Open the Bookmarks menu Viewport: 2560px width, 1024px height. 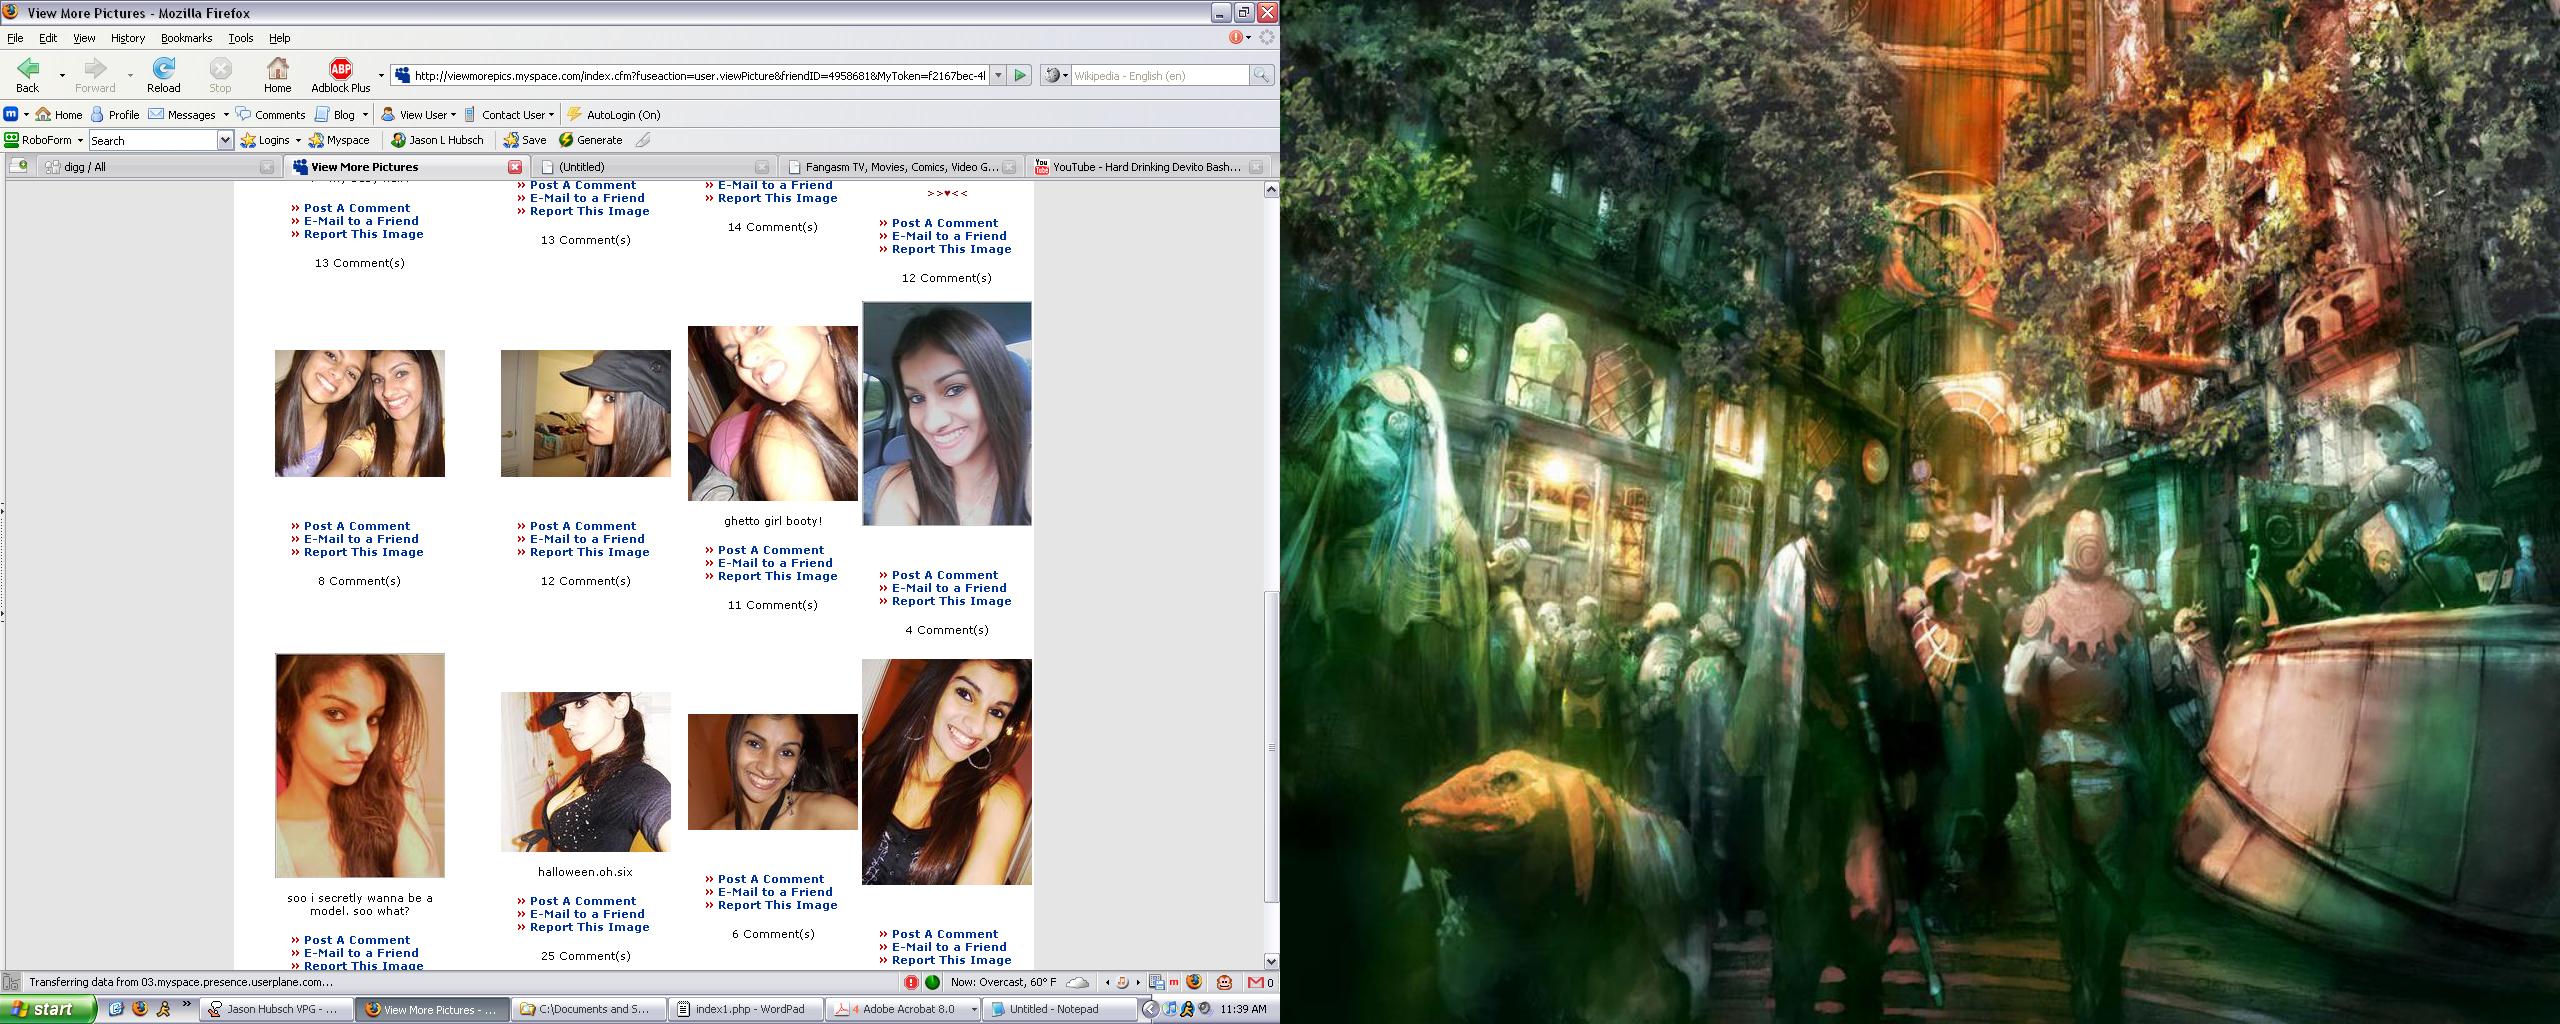(x=186, y=38)
